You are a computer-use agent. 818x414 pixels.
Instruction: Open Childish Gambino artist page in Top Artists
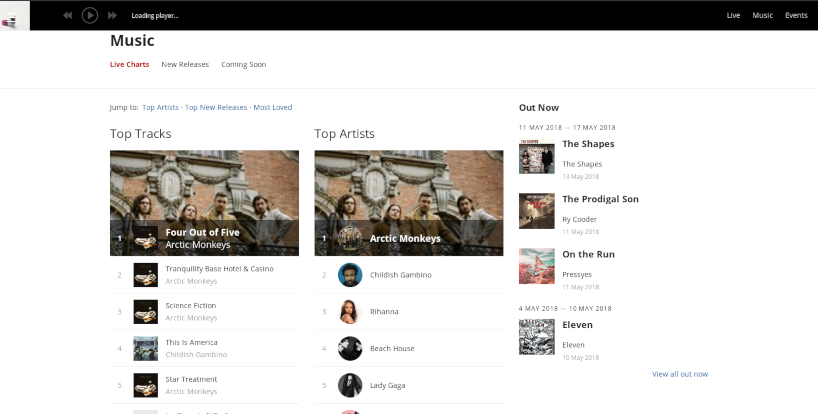point(401,275)
